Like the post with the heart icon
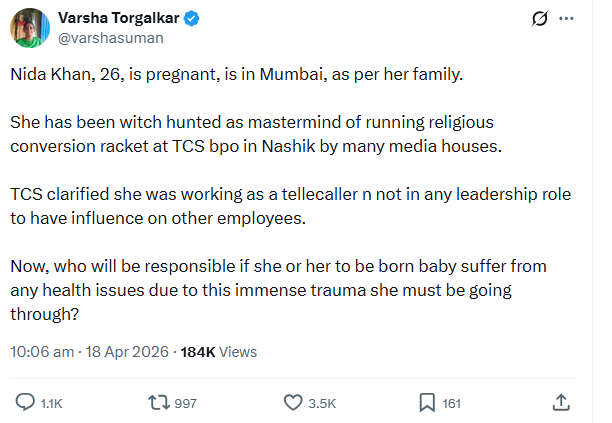612x423 pixels. pyautogui.click(x=293, y=402)
